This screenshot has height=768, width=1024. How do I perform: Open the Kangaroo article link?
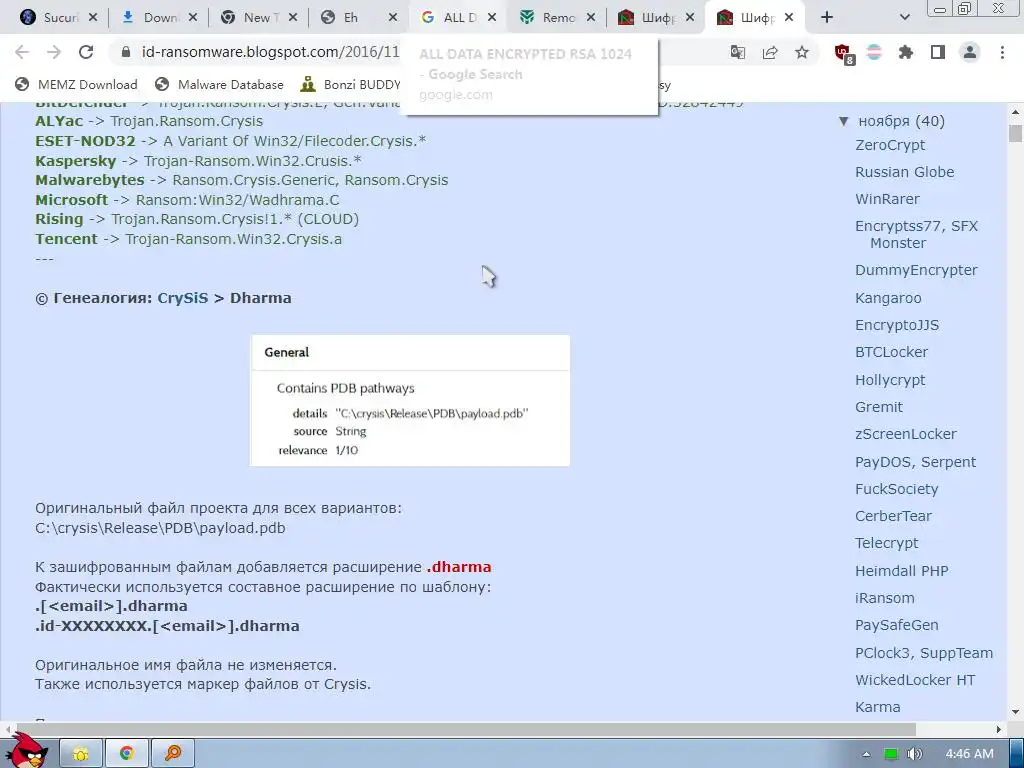click(x=888, y=298)
